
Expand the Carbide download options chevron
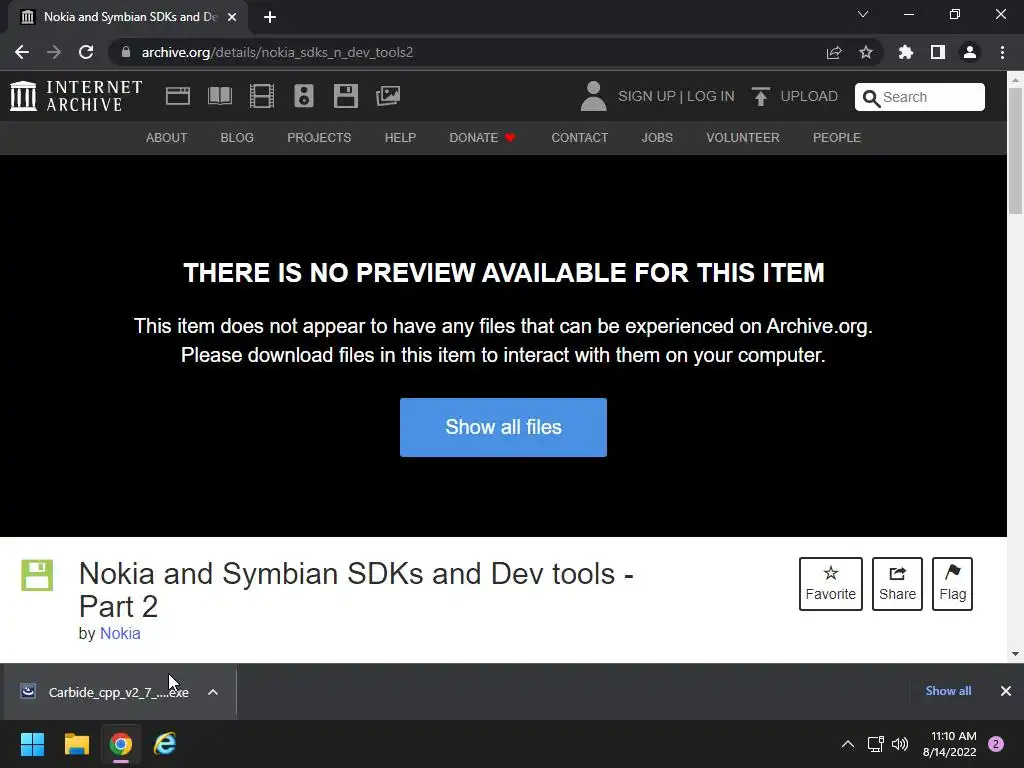[x=213, y=692]
